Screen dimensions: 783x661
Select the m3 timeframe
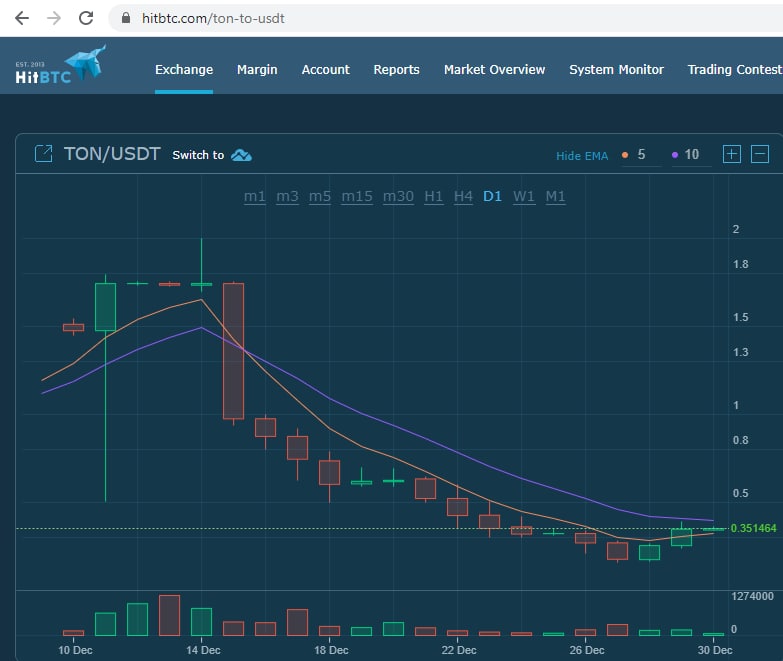[x=288, y=196]
